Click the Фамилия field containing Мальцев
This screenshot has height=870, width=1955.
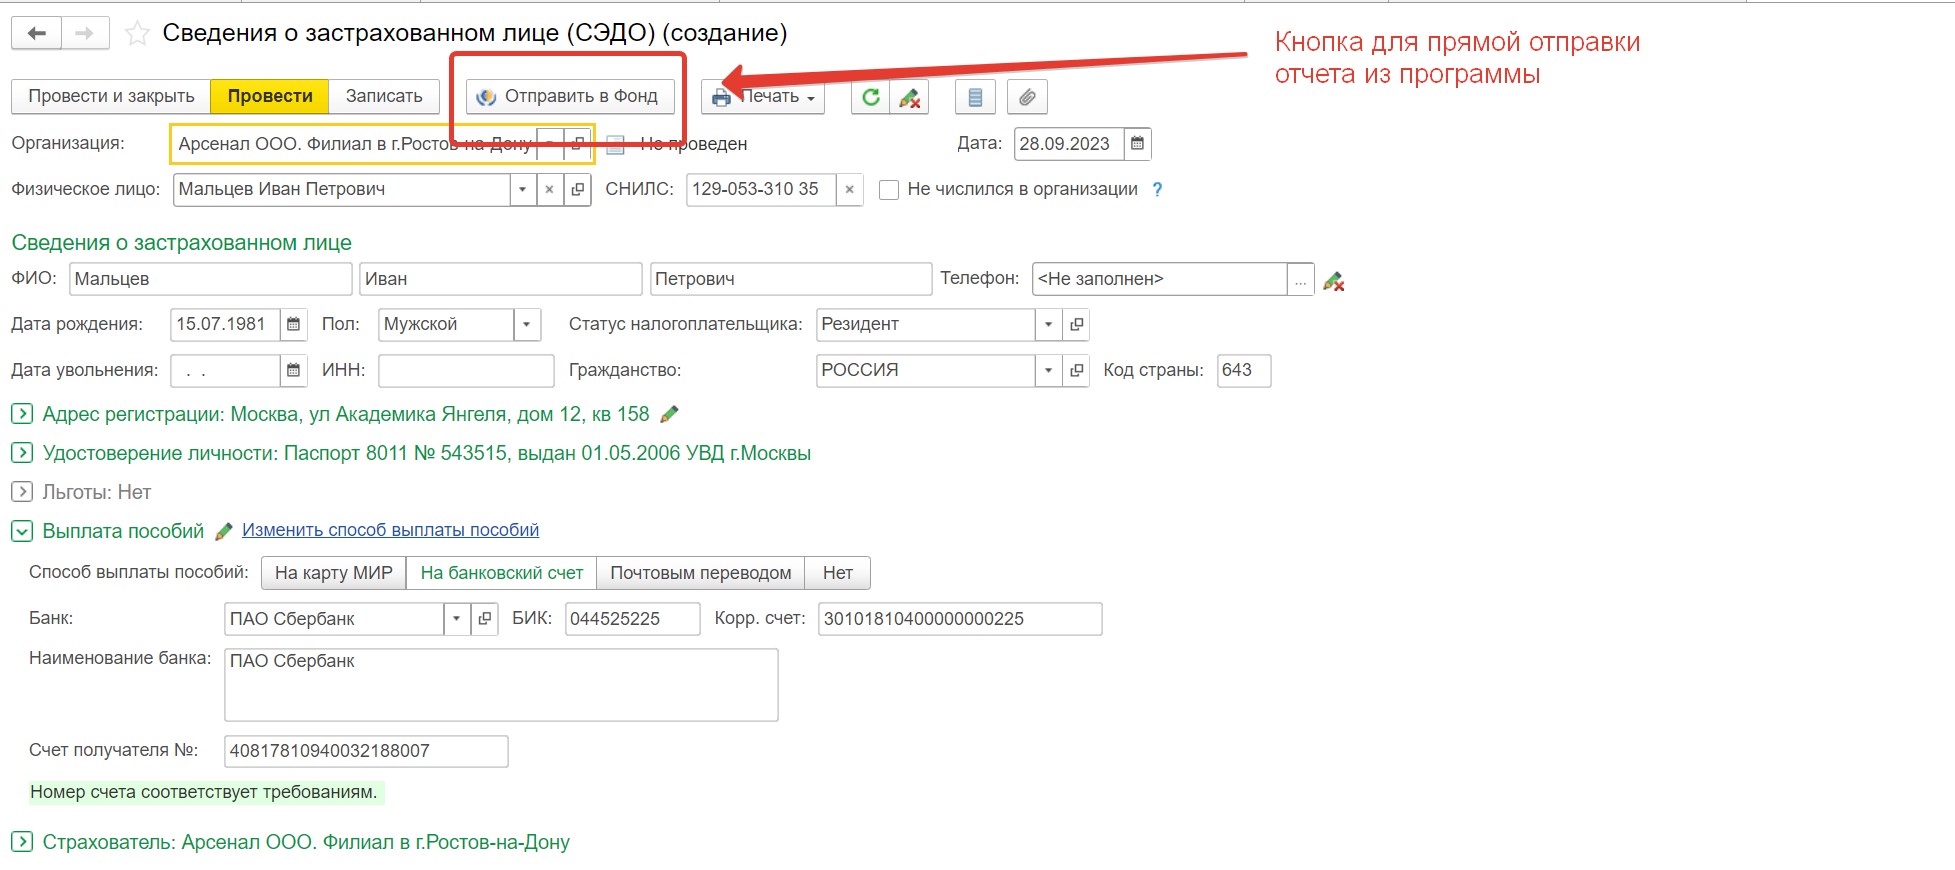click(211, 279)
